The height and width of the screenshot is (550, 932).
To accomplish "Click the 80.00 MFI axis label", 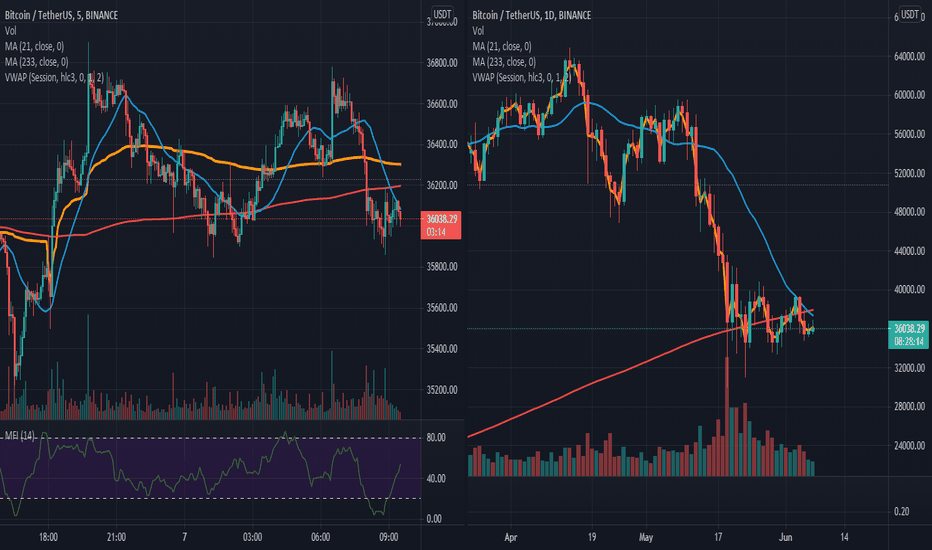I will [436, 438].
